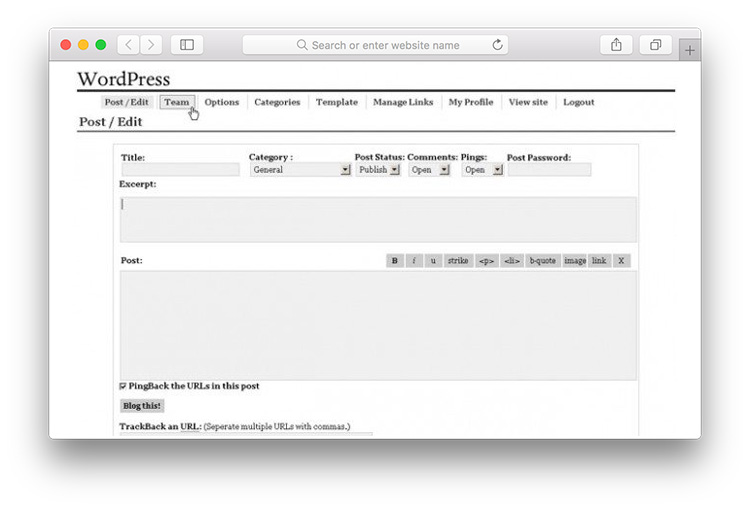The height and width of the screenshot is (509, 750).
Task: Open the Pings dropdown
Action: click(x=483, y=170)
